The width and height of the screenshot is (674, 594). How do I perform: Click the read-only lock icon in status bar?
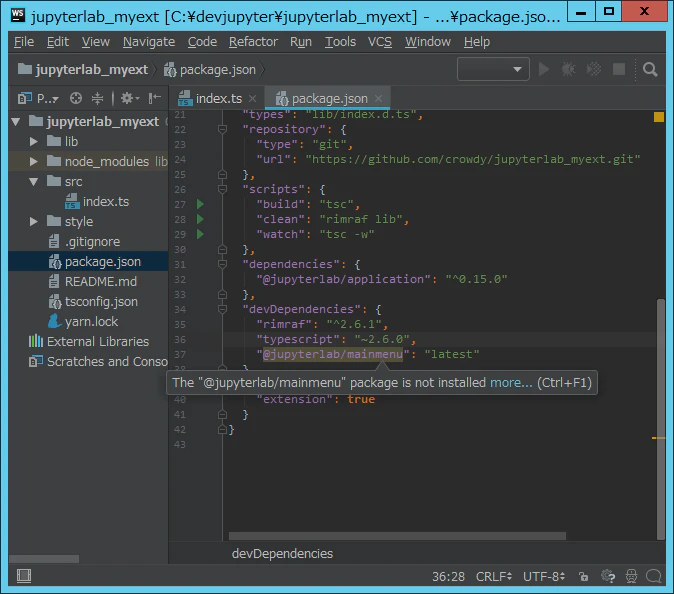(583, 576)
